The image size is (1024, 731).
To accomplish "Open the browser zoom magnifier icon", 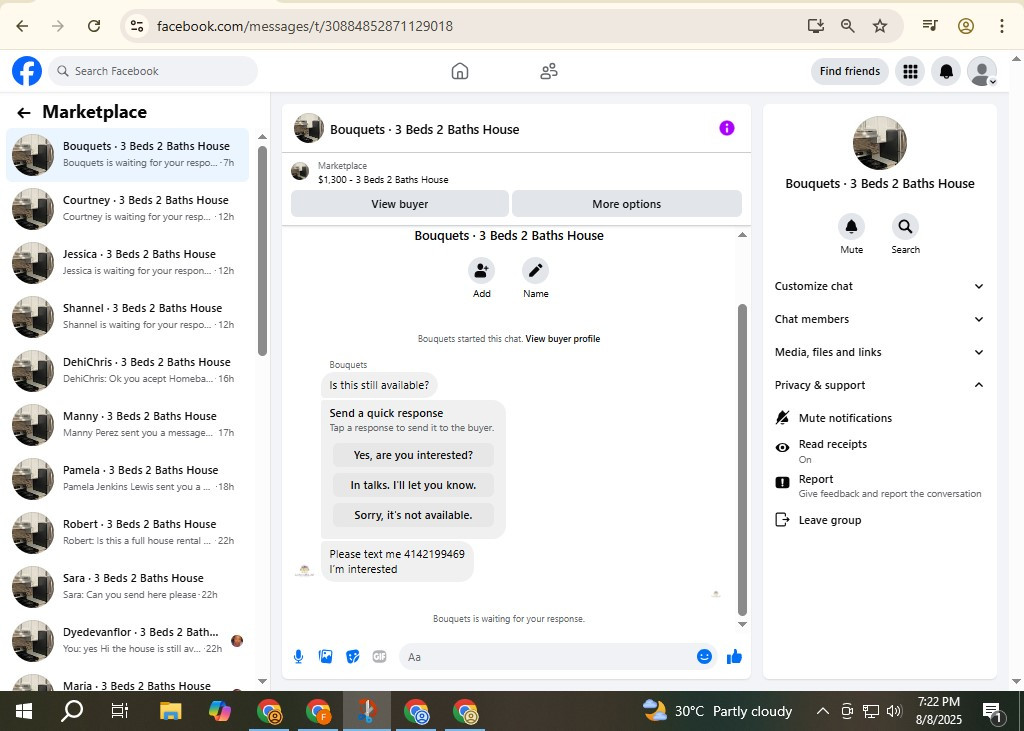I will (847, 25).
